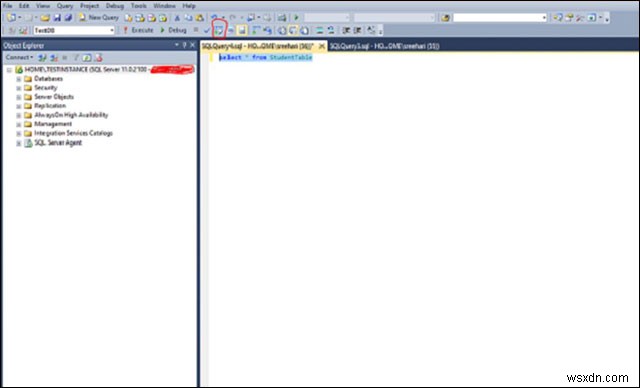This screenshot has height=388, width=640.
Task: Undo the last action with Undo icon
Action: (214, 18)
